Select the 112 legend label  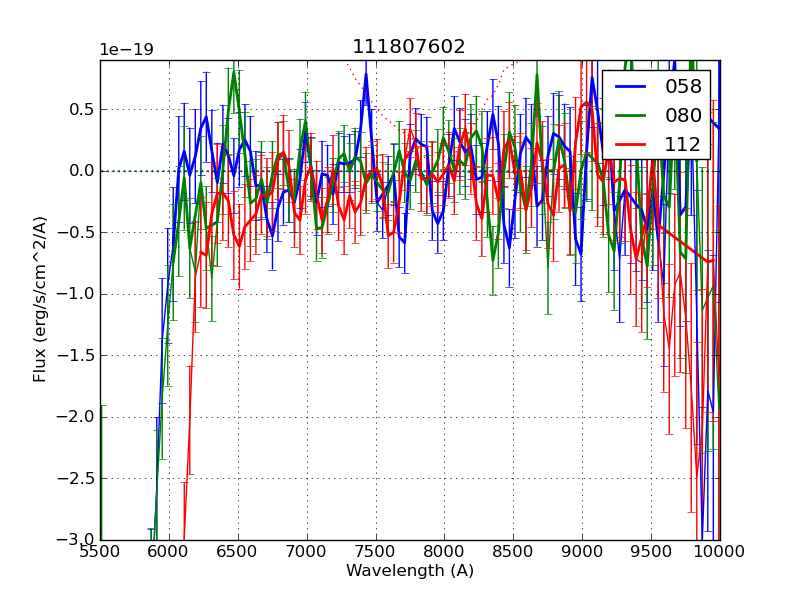tap(683, 145)
